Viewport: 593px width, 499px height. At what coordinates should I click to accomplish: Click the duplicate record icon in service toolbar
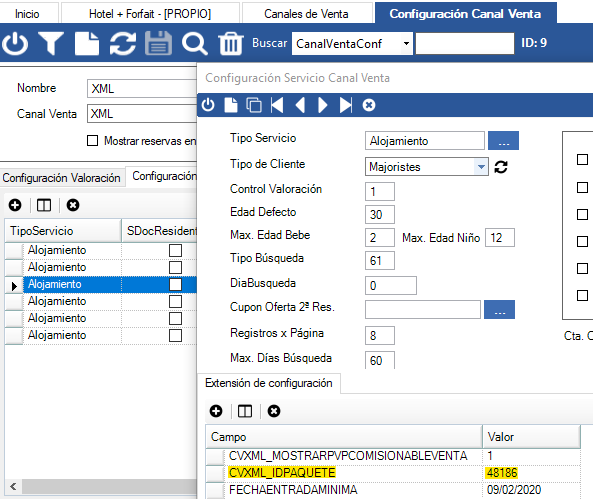(x=254, y=105)
